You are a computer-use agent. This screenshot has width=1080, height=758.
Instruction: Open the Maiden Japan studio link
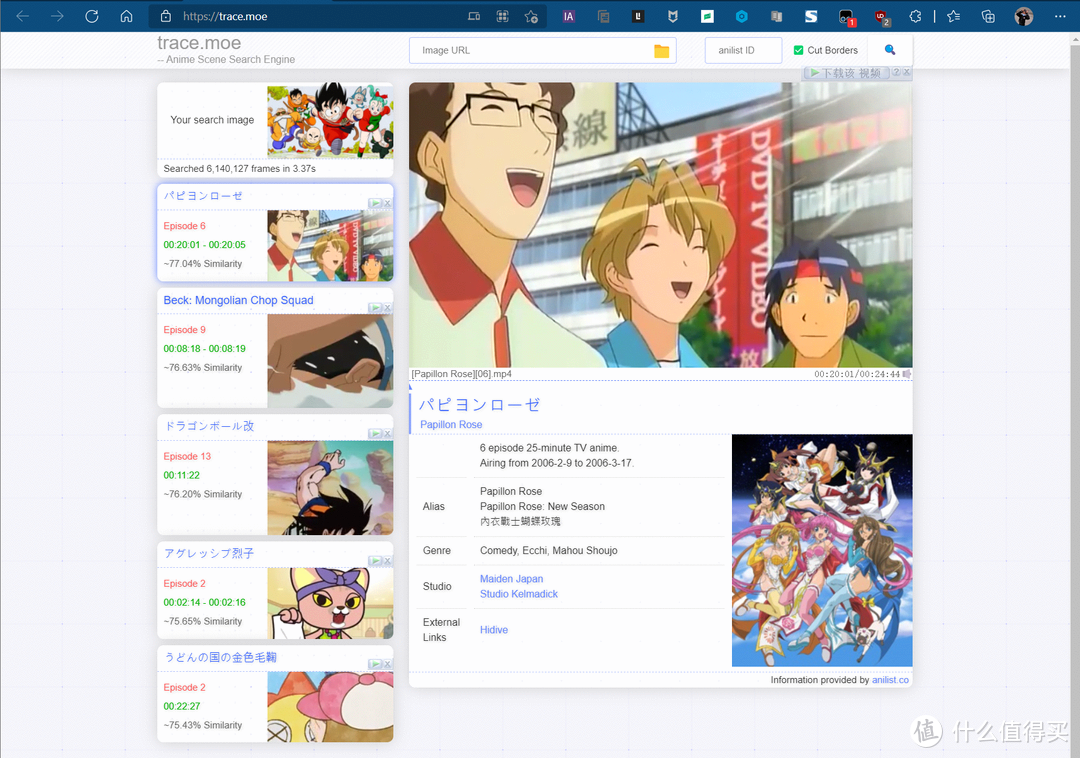click(x=511, y=579)
